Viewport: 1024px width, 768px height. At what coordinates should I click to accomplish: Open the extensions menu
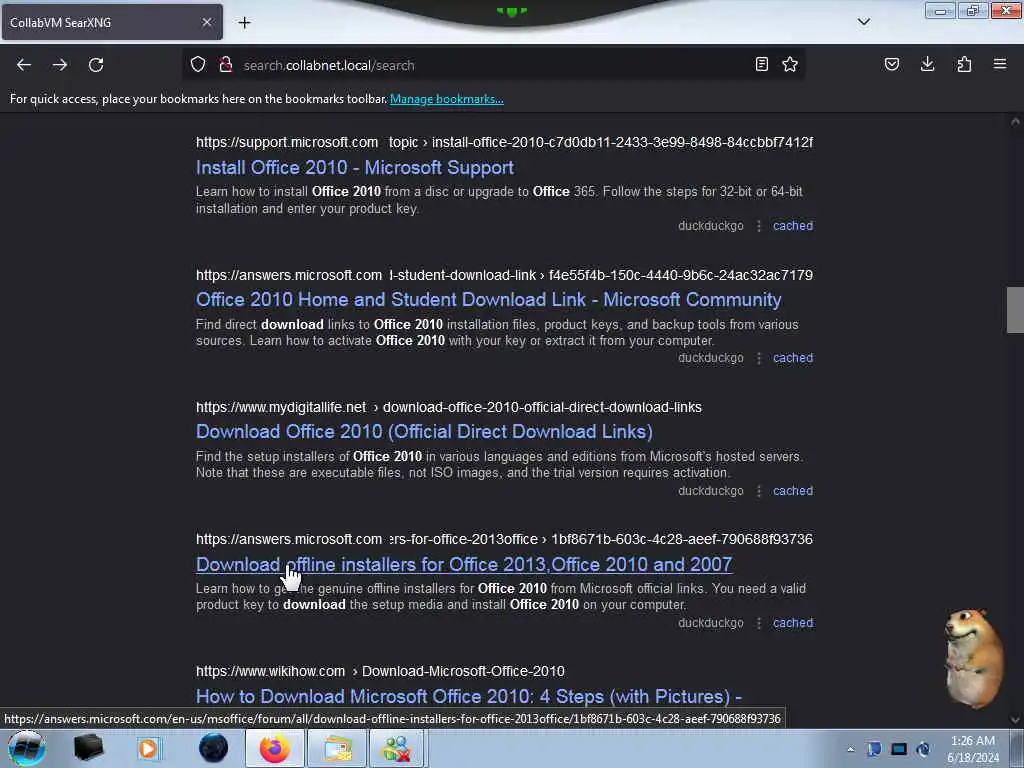(x=964, y=65)
